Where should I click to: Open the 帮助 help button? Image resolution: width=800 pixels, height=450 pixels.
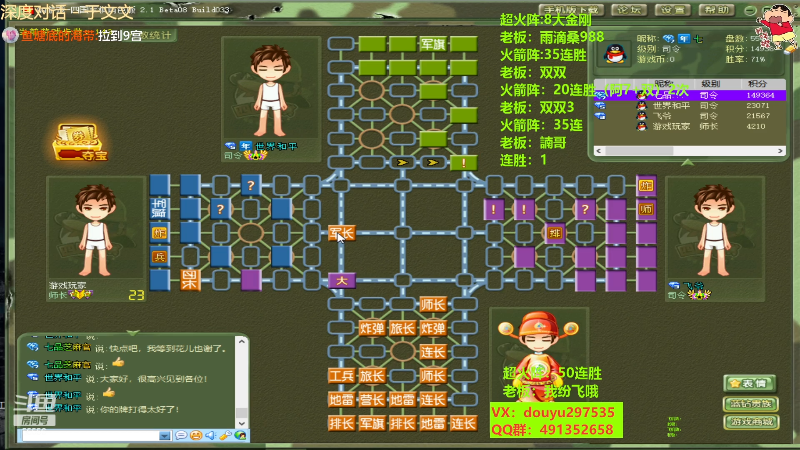click(x=717, y=10)
